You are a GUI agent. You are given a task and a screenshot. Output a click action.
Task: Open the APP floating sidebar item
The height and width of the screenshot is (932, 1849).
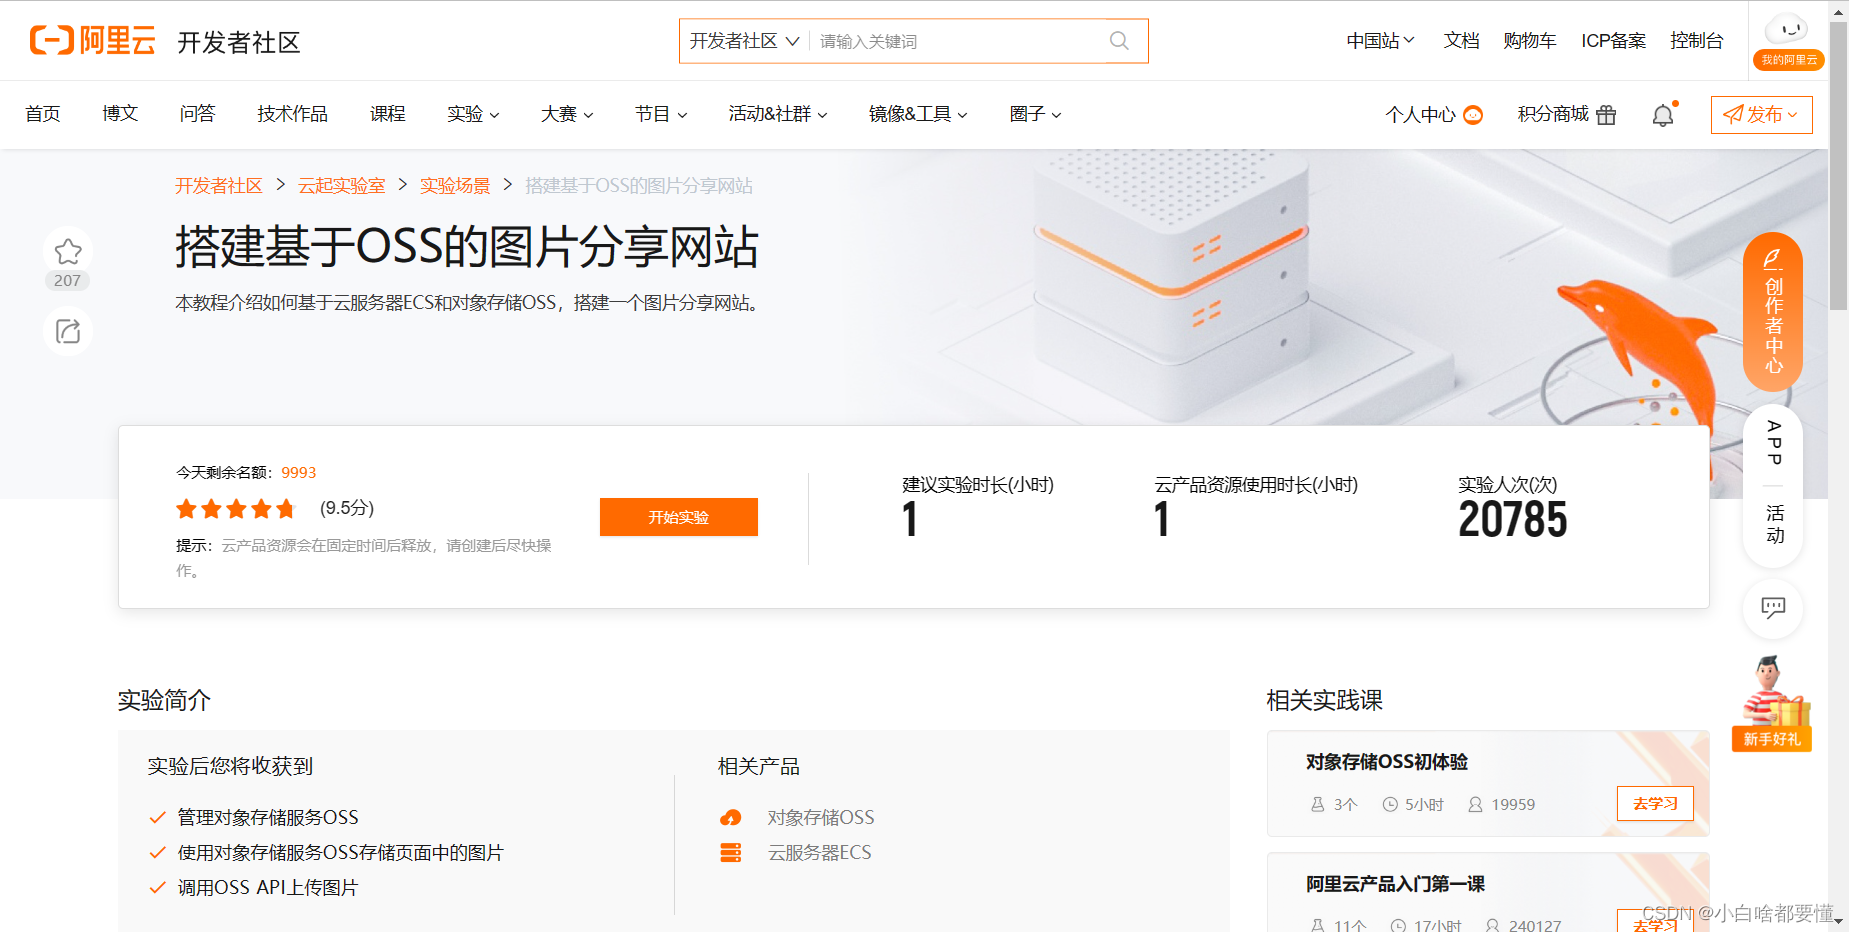[1774, 442]
